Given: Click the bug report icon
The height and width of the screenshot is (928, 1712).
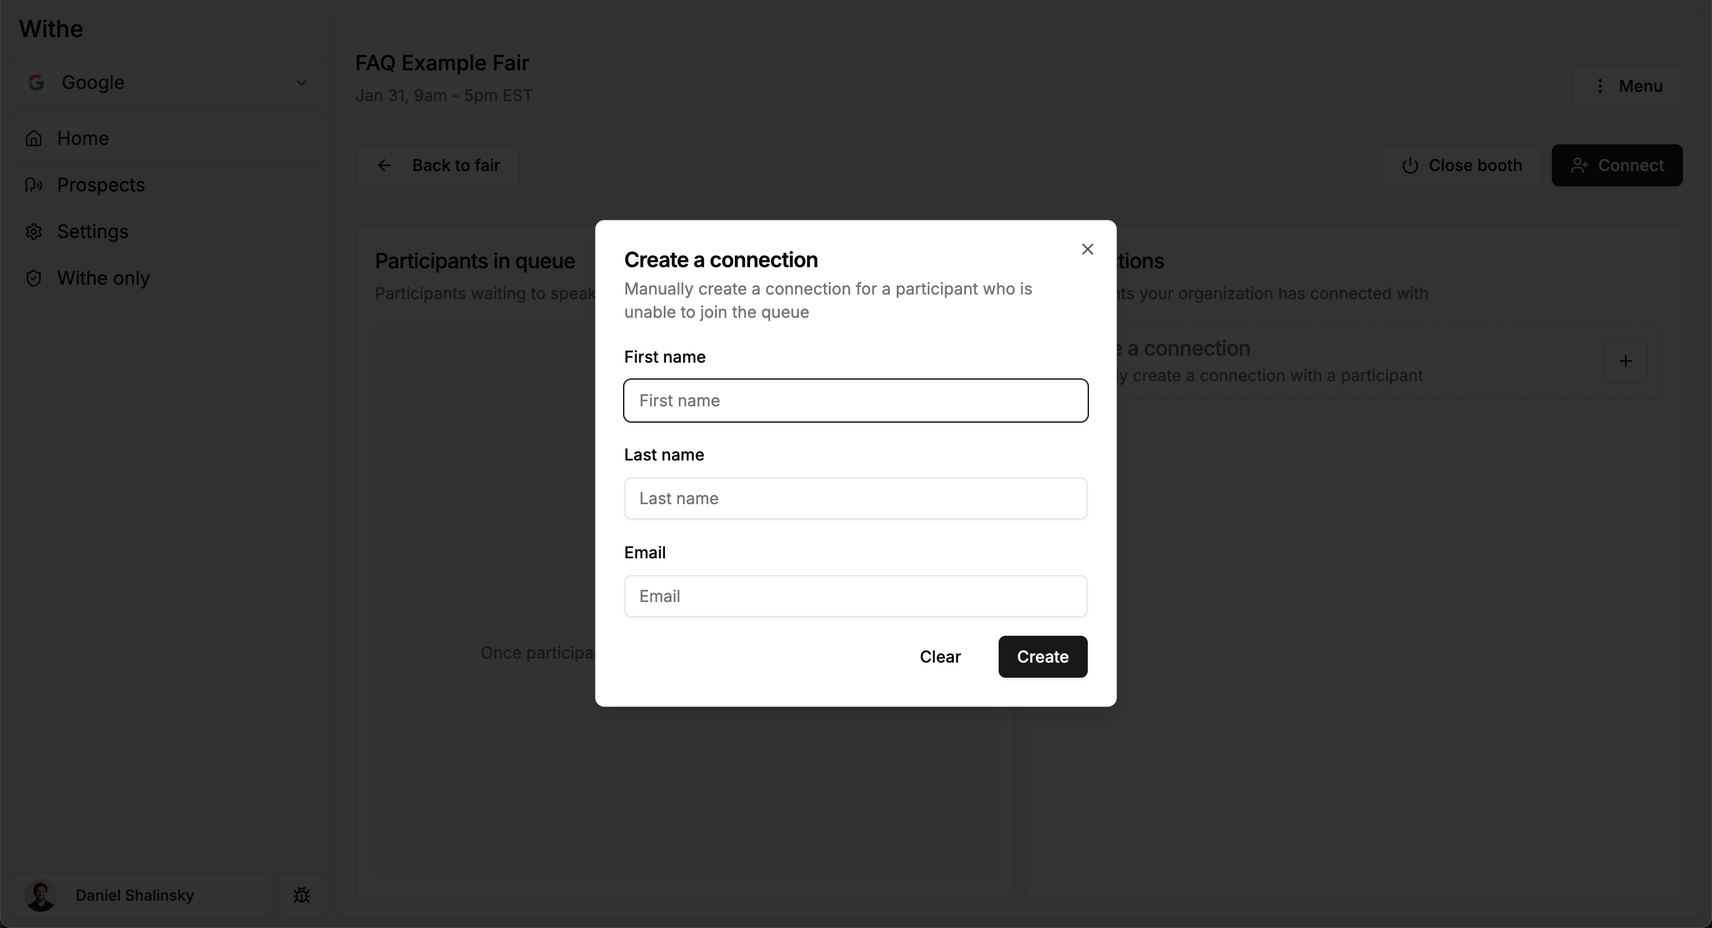Looking at the screenshot, I should 301,895.
